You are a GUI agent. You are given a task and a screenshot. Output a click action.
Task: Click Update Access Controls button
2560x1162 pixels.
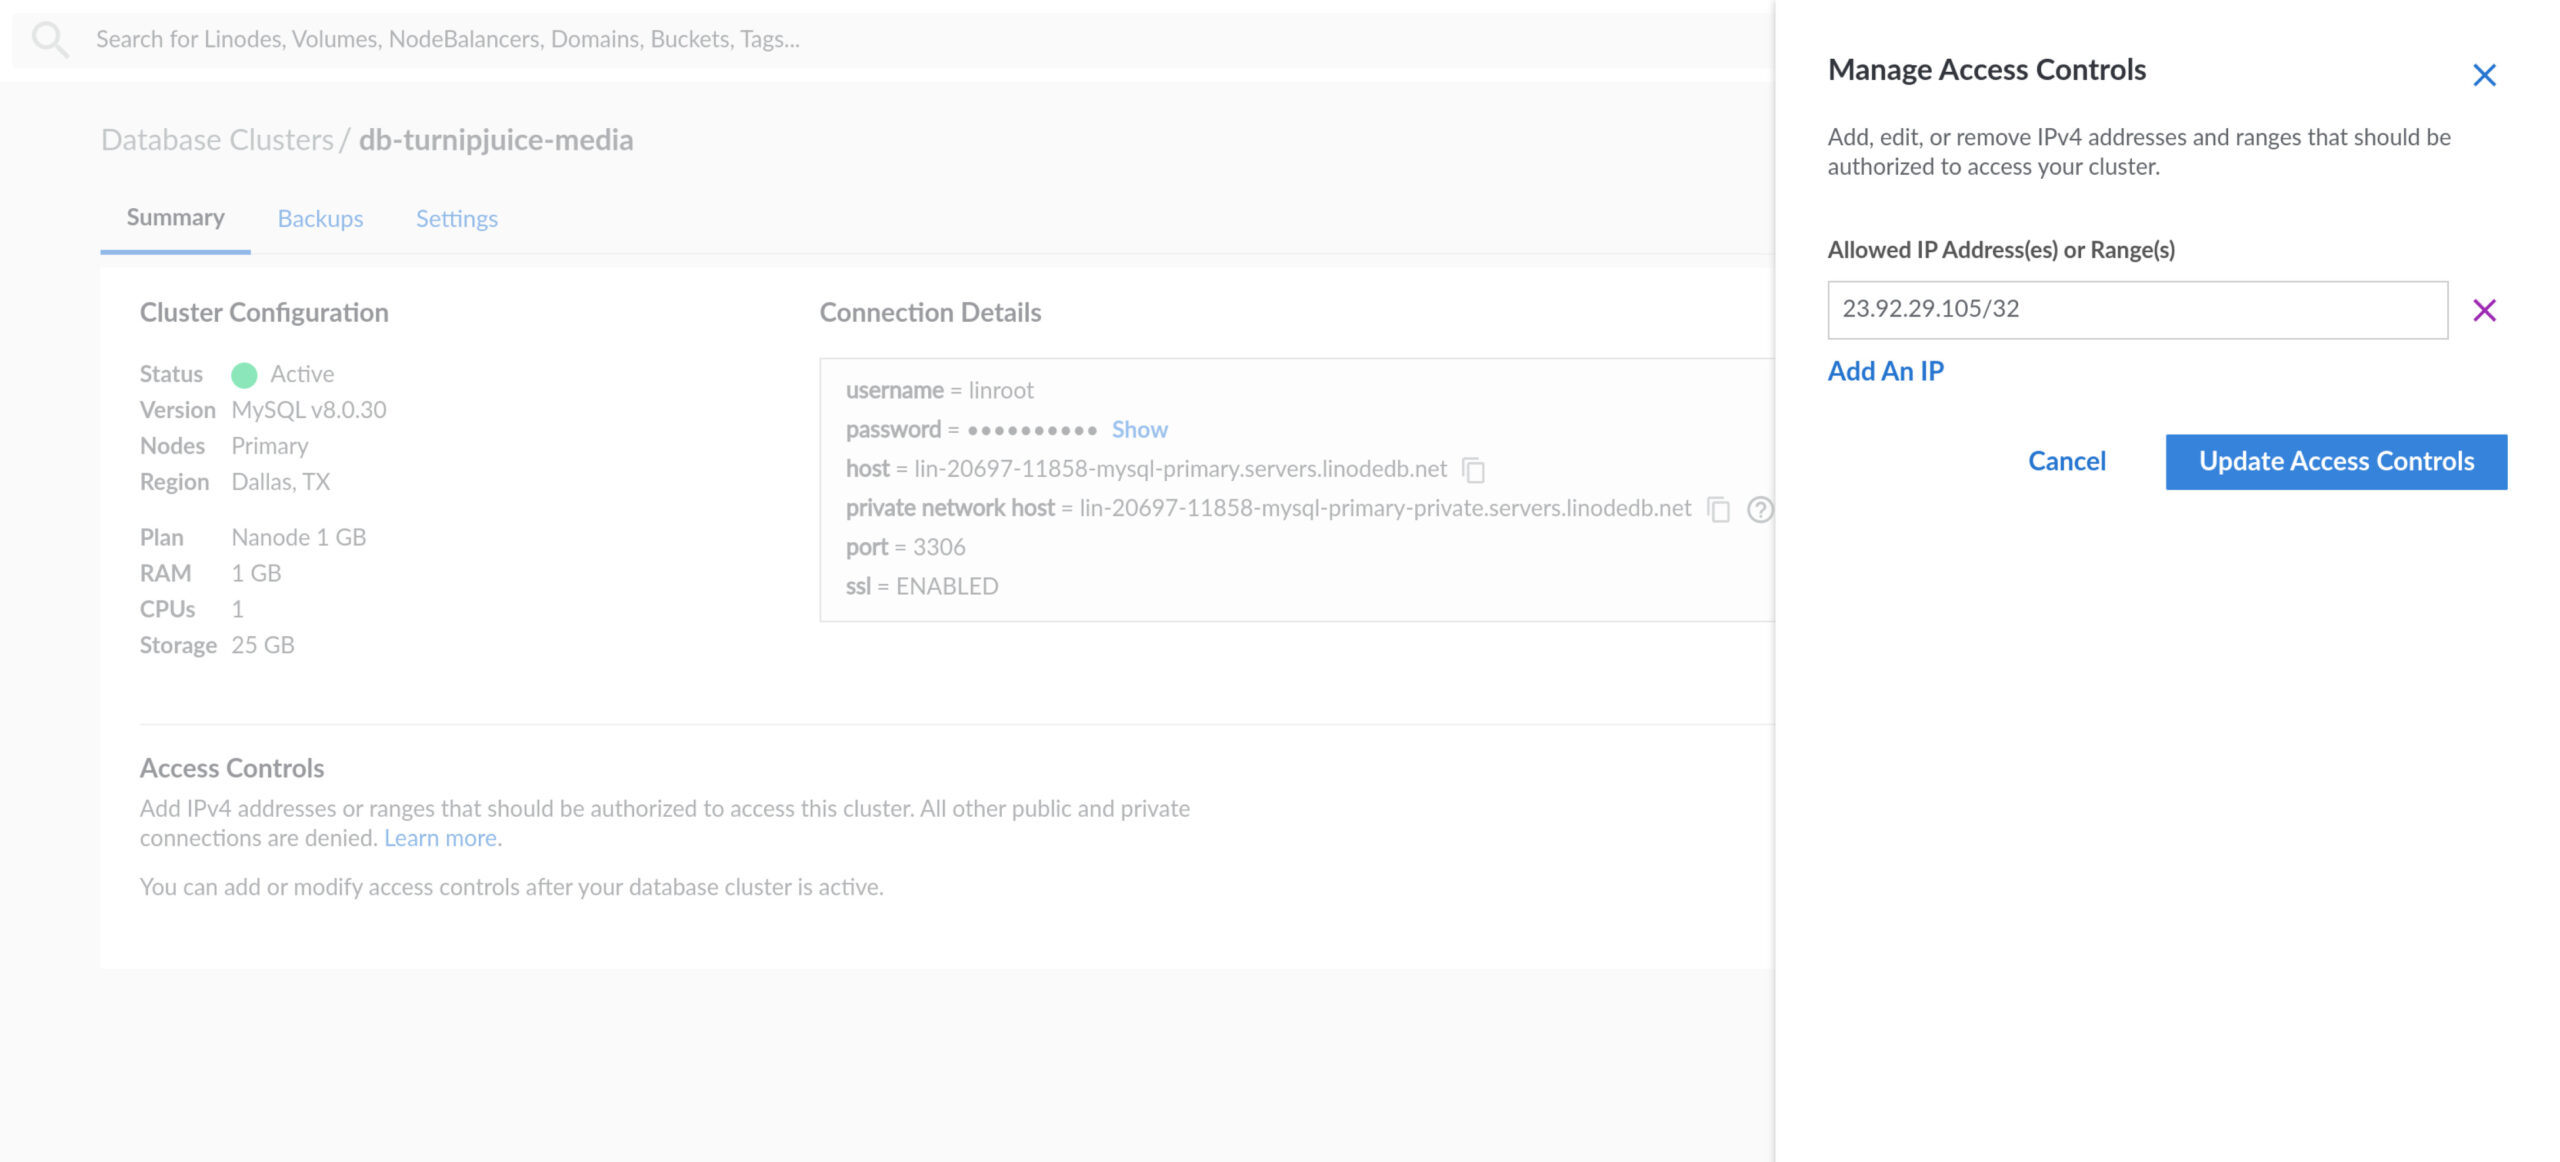tap(2336, 461)
